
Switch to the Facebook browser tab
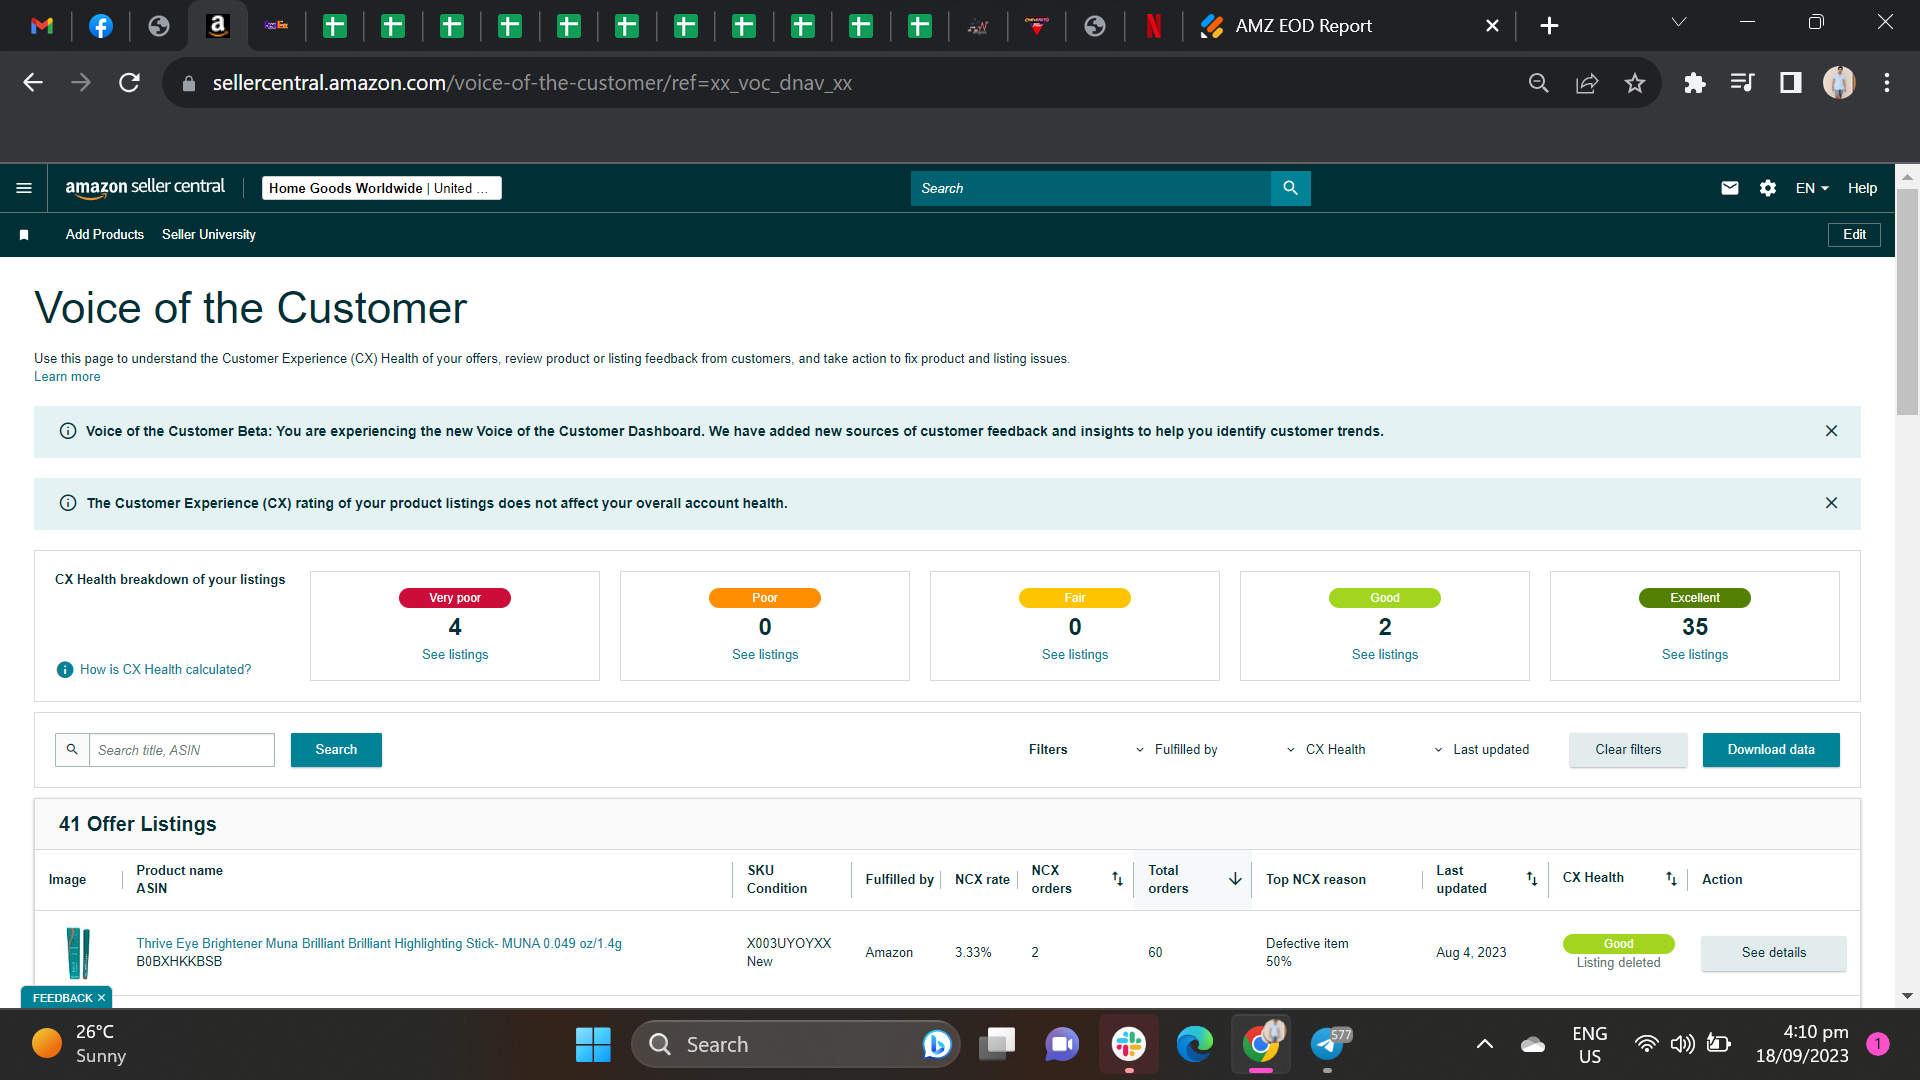[101, 26]
